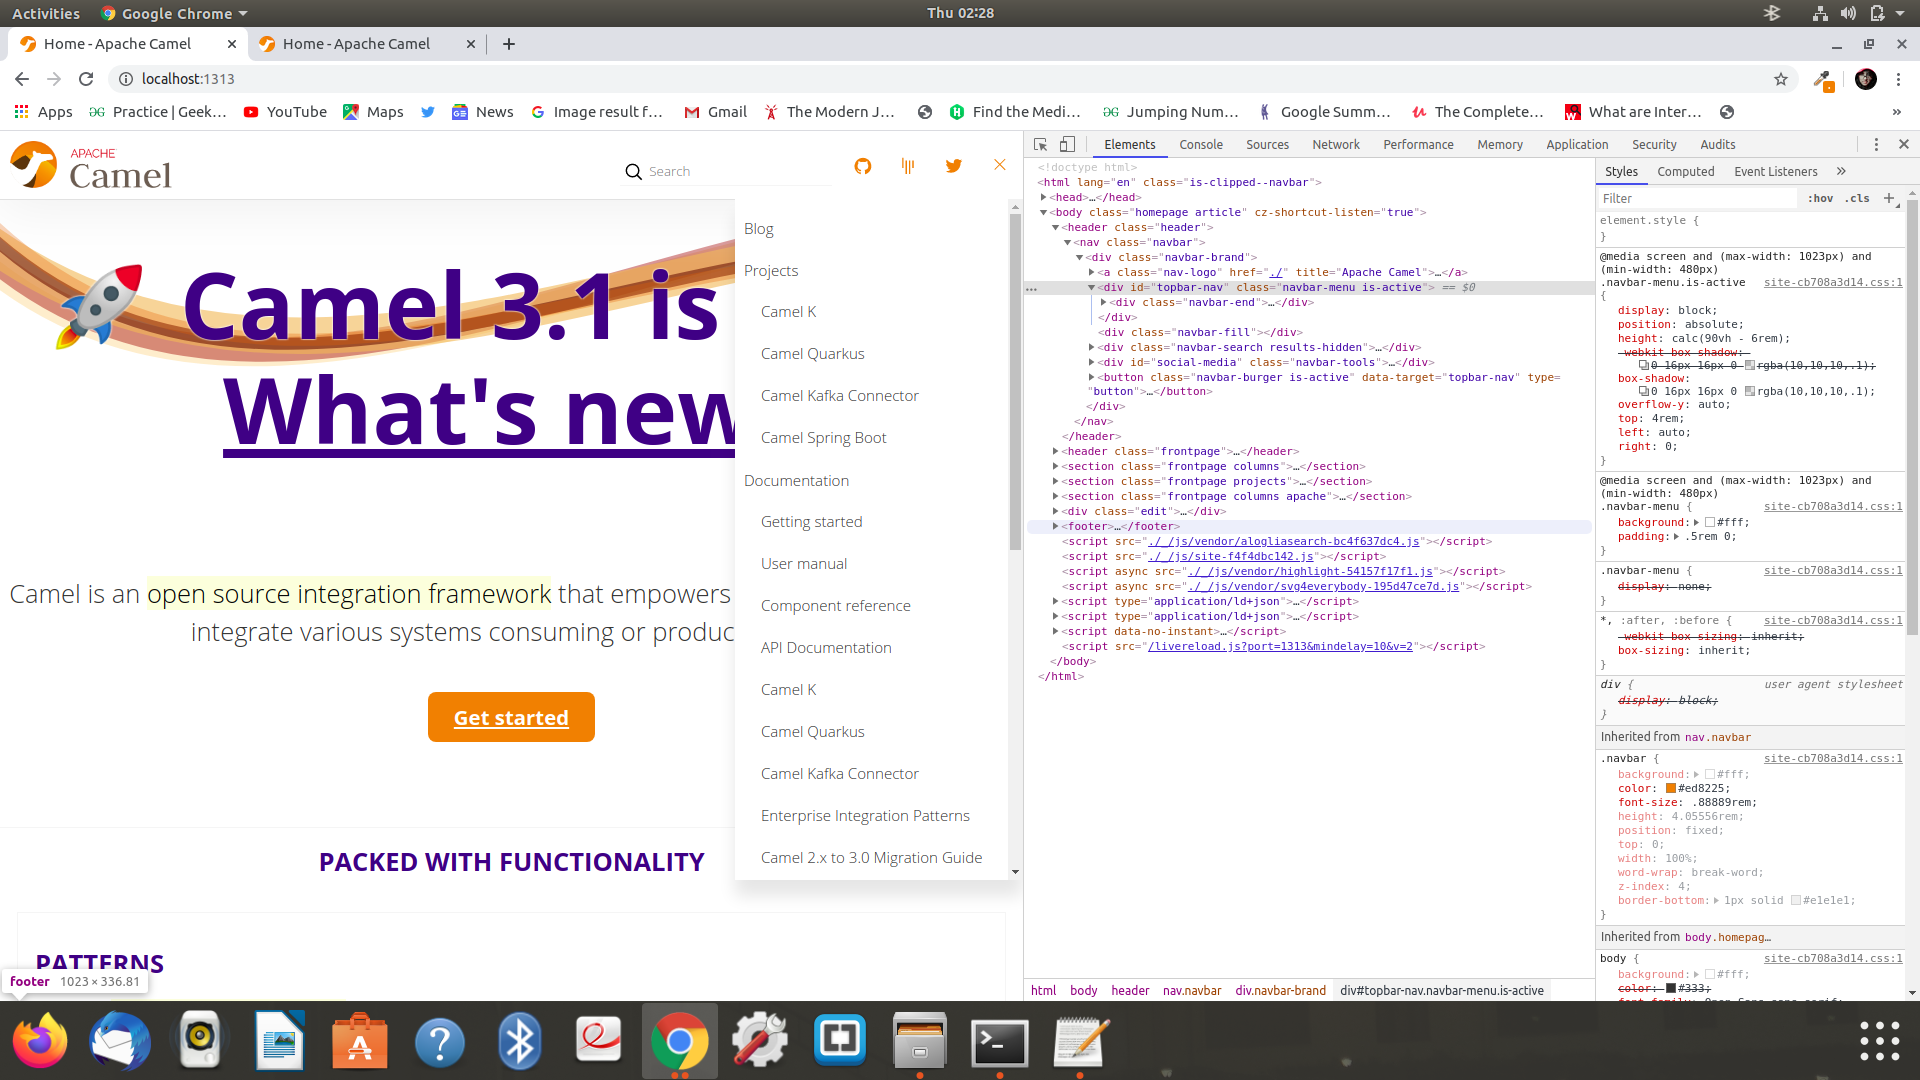The image size is (1920, 1080).
Task: Click the Camel site search field
Action: 738,172
